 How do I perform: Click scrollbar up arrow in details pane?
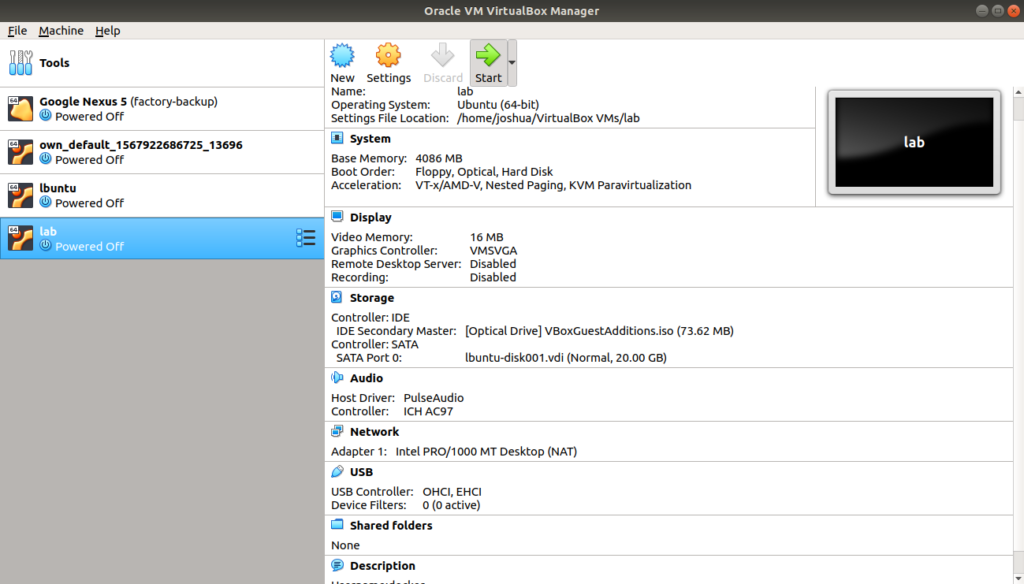[1018, 93]
